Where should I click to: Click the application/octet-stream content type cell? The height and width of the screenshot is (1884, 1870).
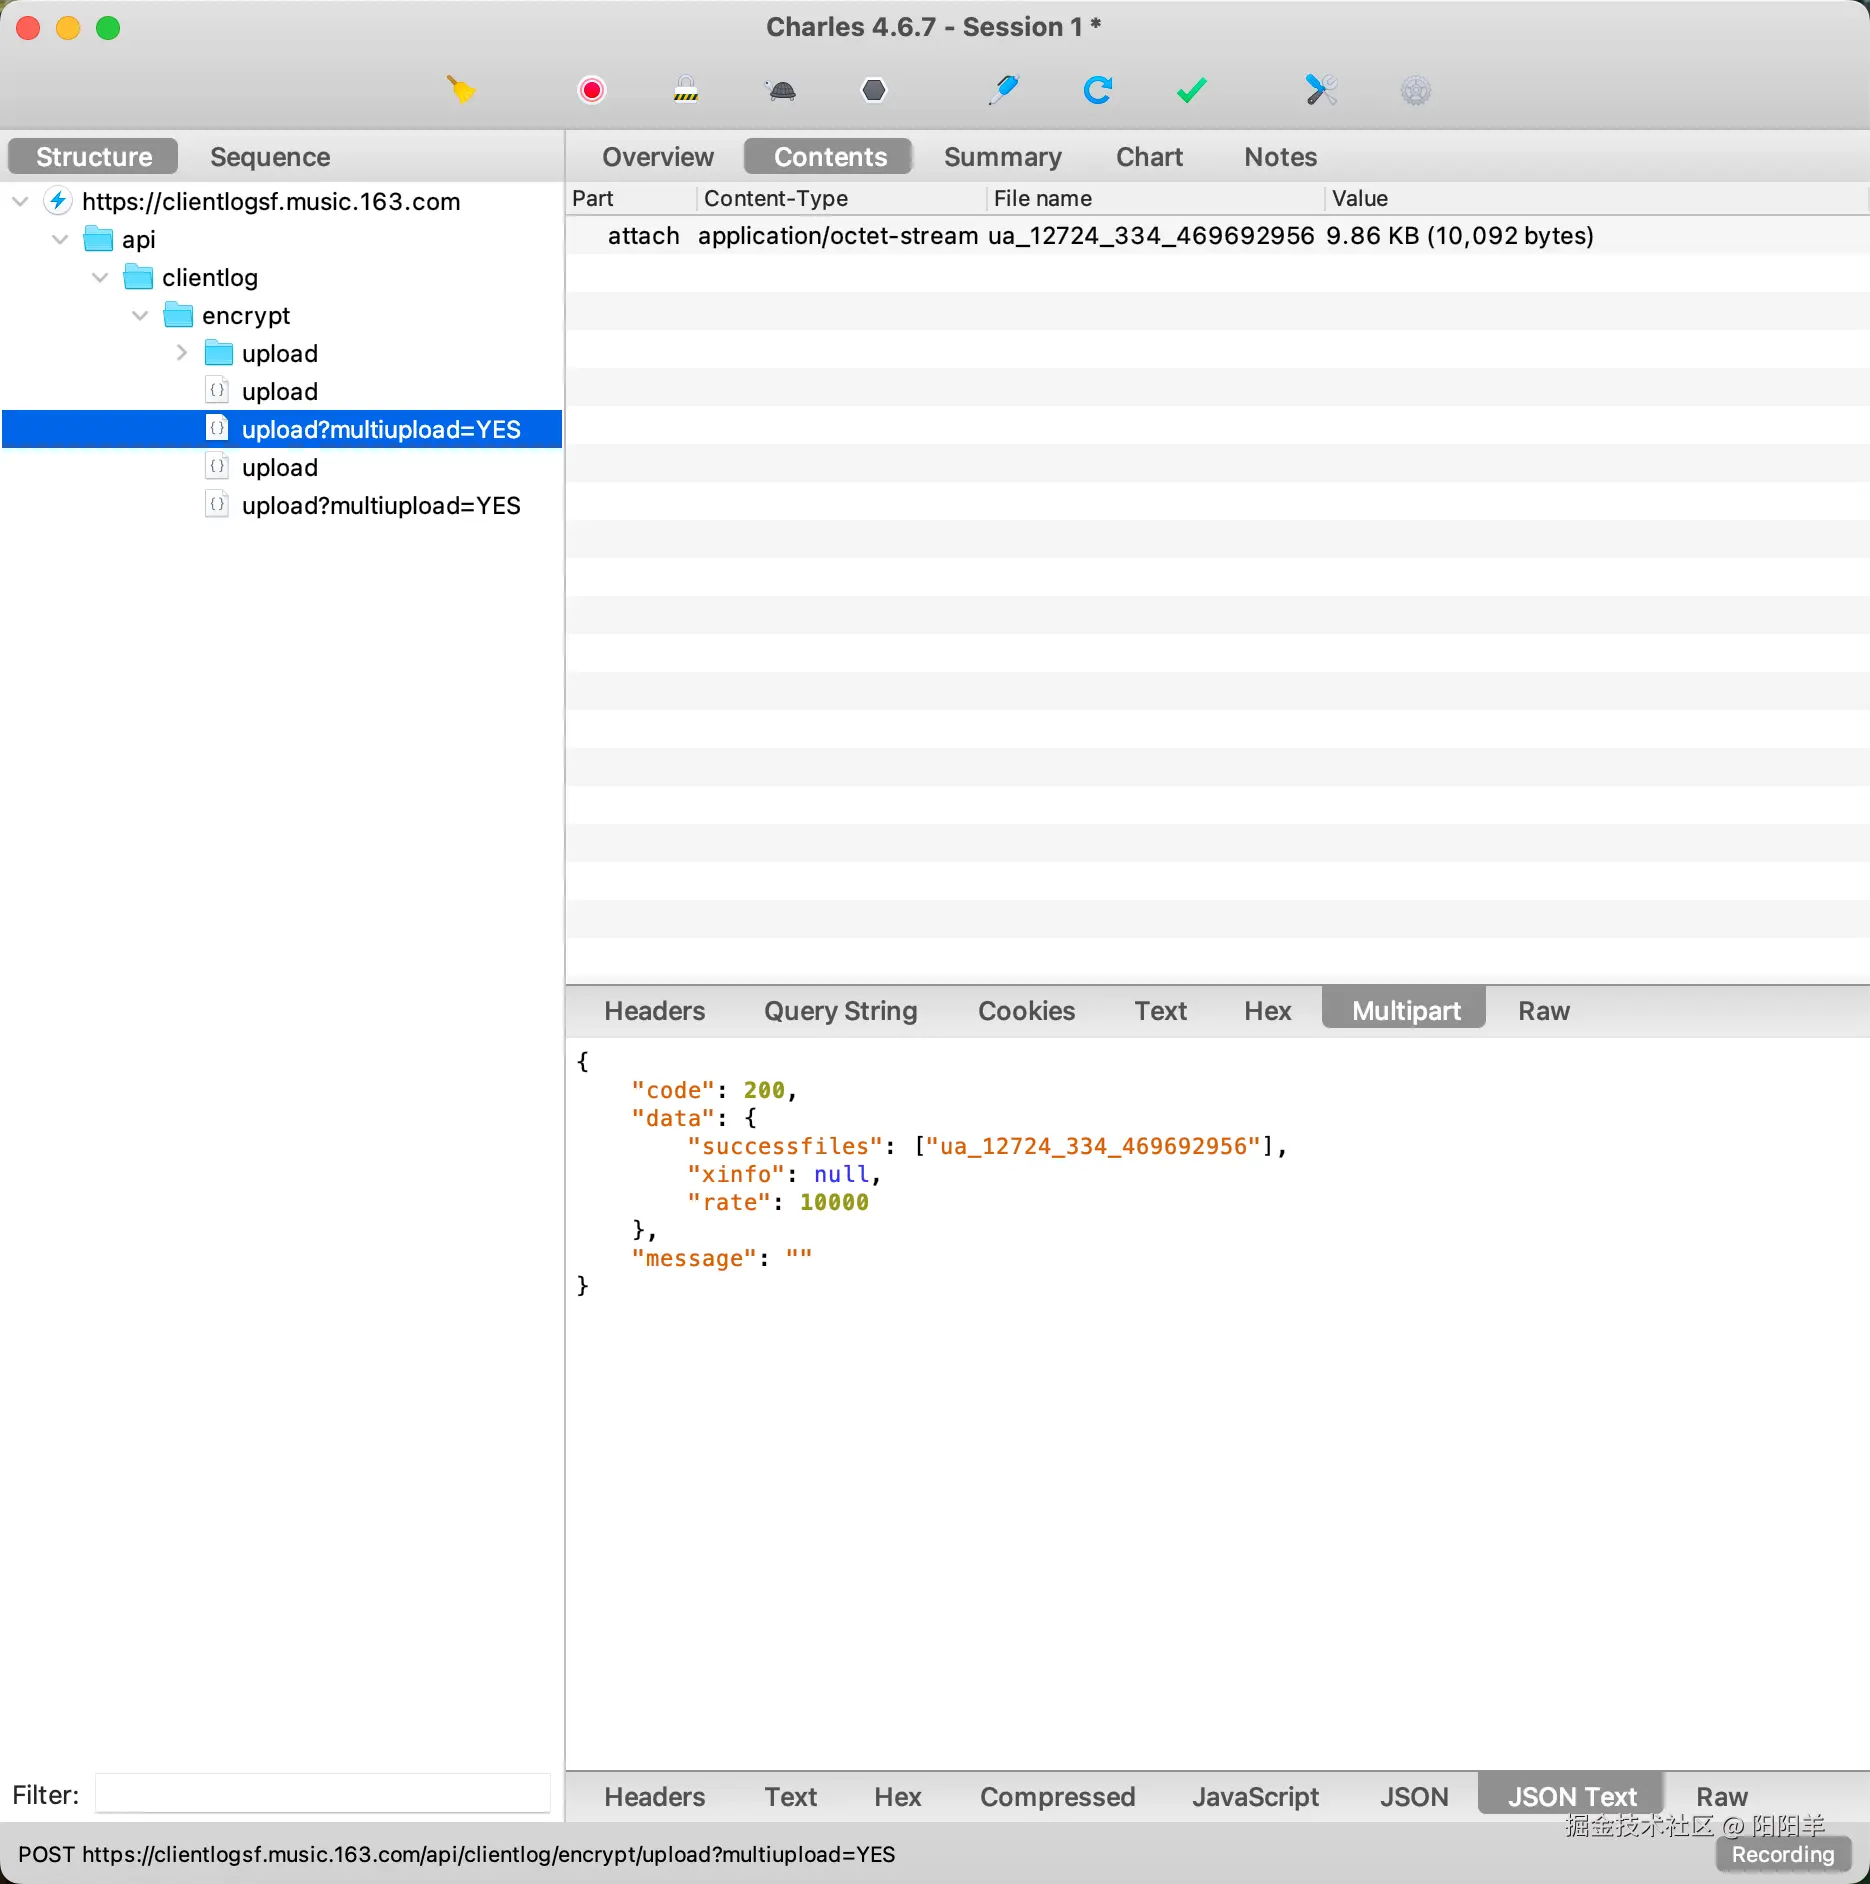tap(838, 235)
